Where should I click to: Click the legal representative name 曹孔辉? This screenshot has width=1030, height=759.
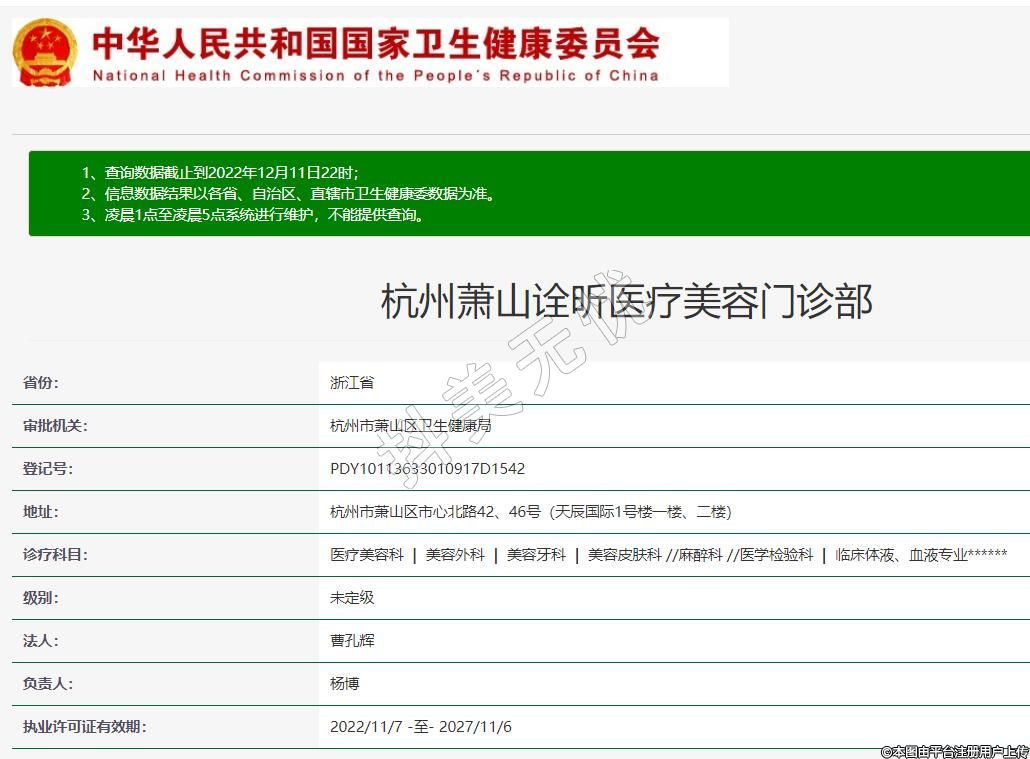352,641
